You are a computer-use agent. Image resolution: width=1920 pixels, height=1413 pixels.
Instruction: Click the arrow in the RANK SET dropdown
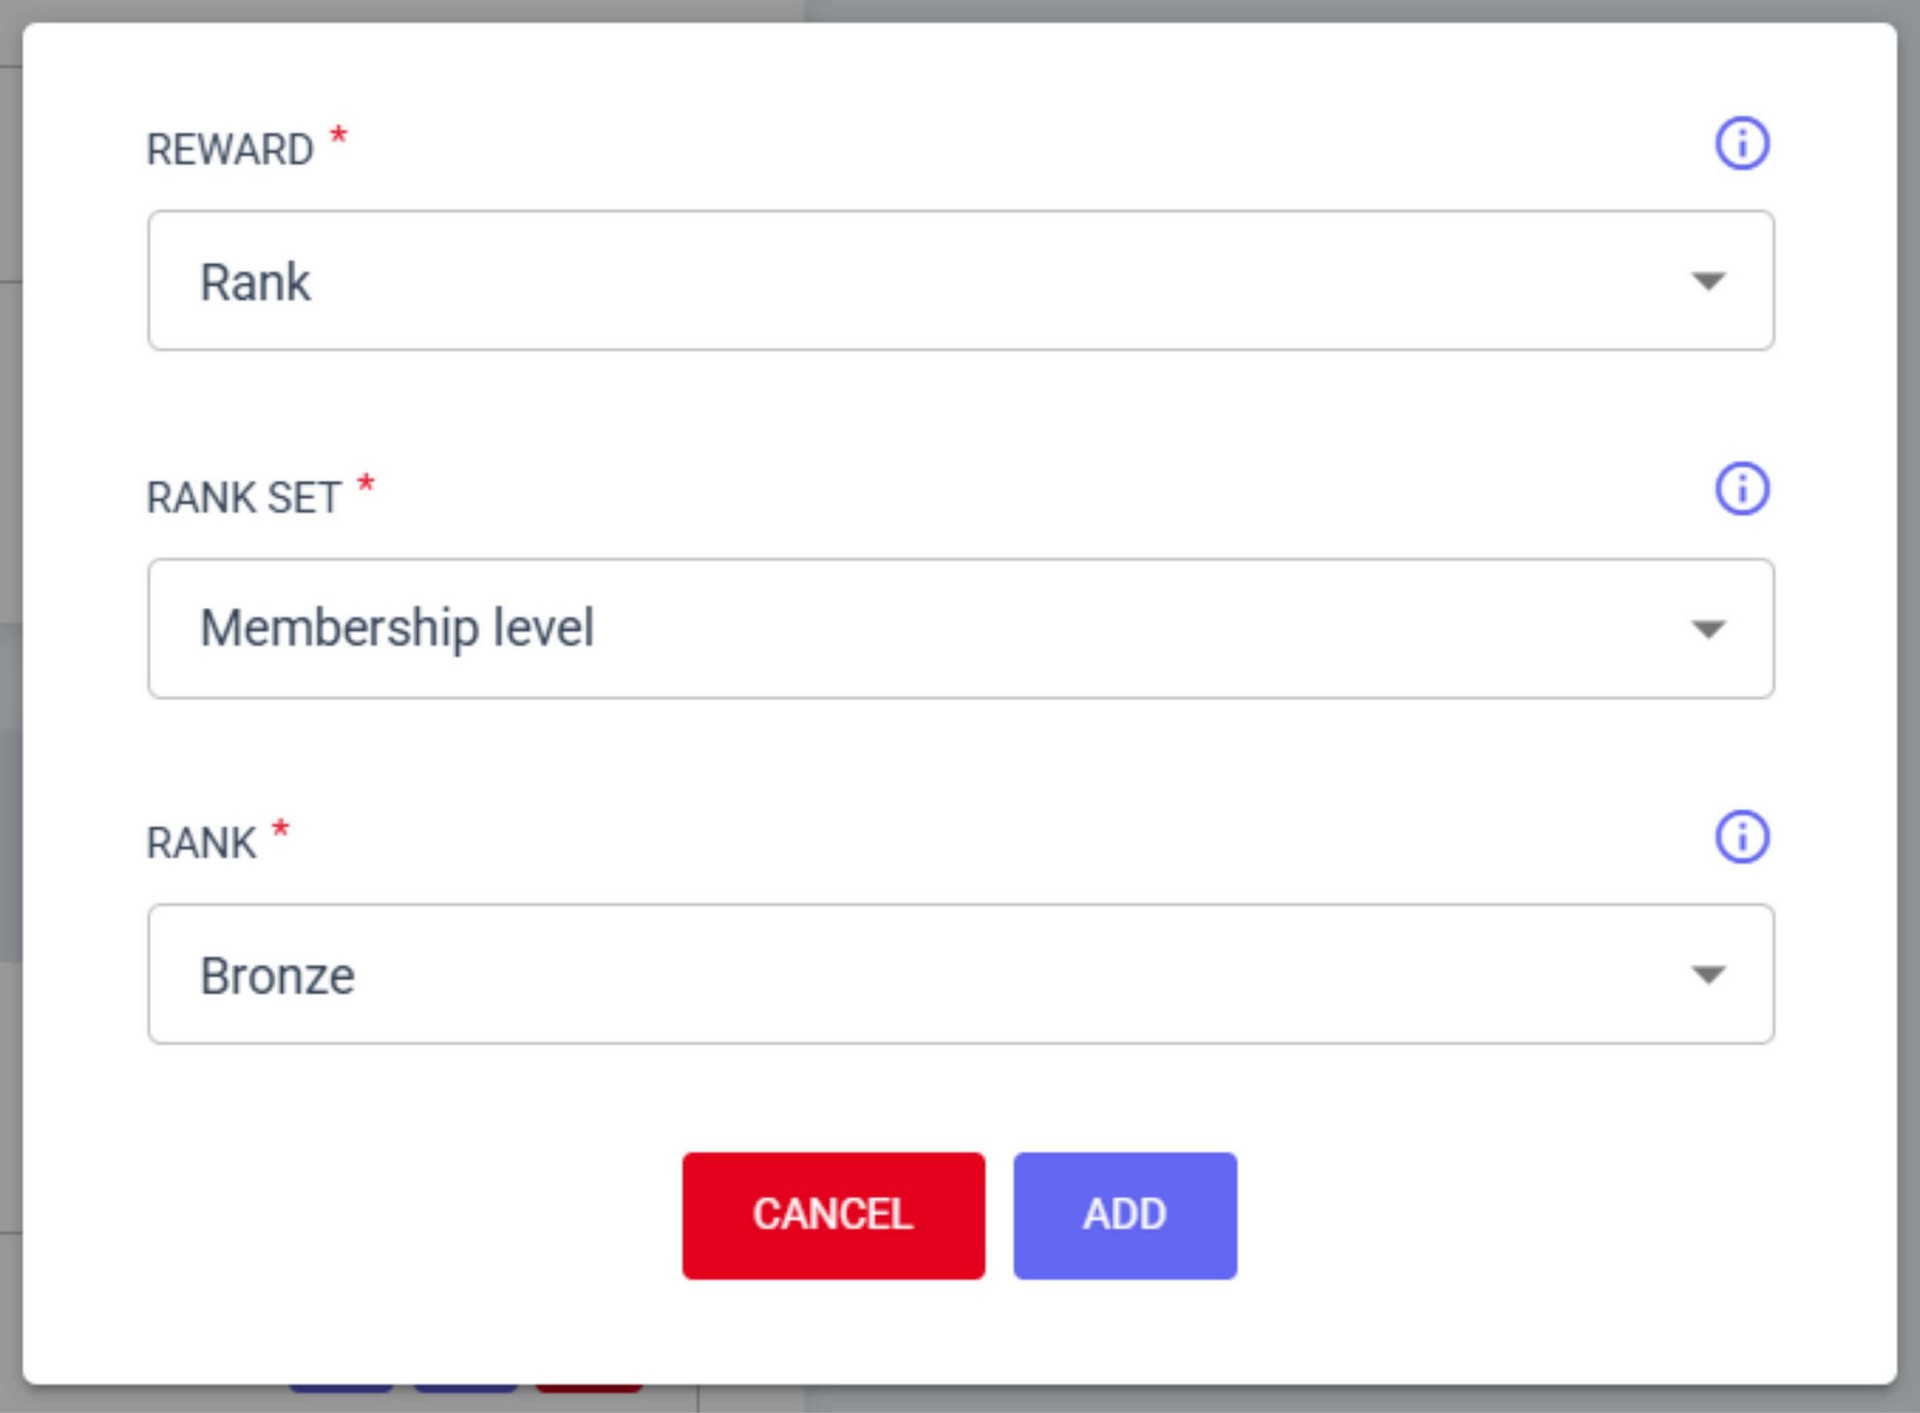click(x=1707, y=629)
